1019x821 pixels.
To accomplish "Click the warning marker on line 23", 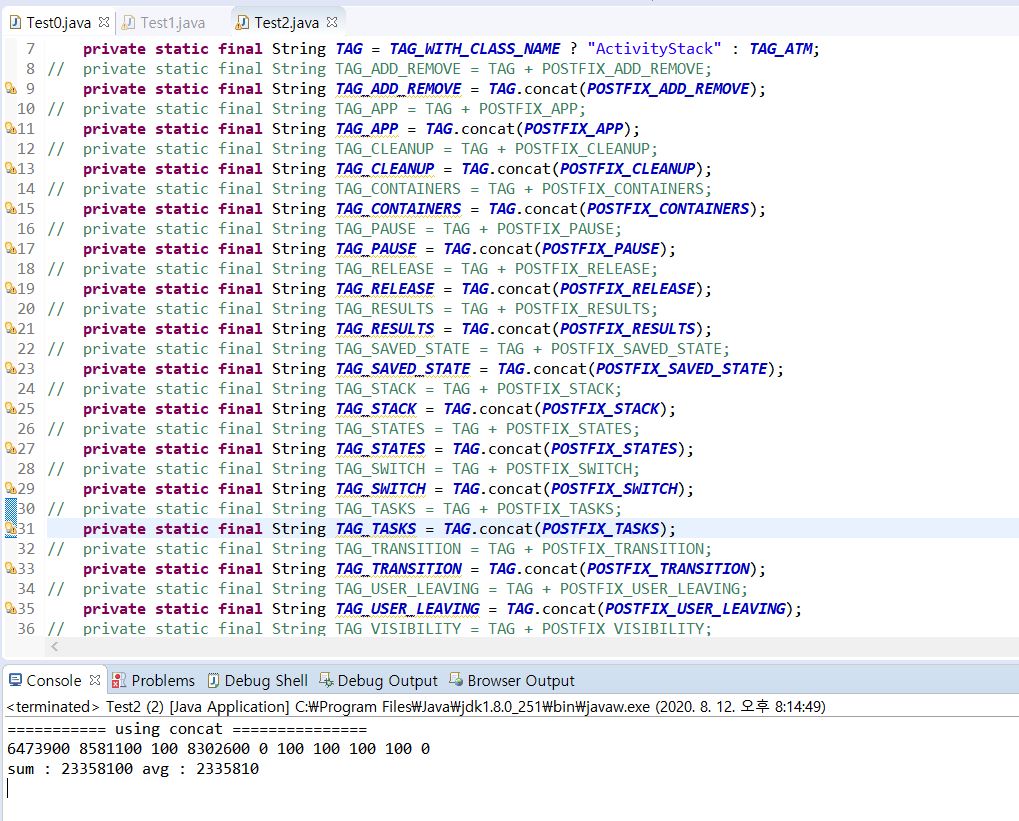I will 10,368.
